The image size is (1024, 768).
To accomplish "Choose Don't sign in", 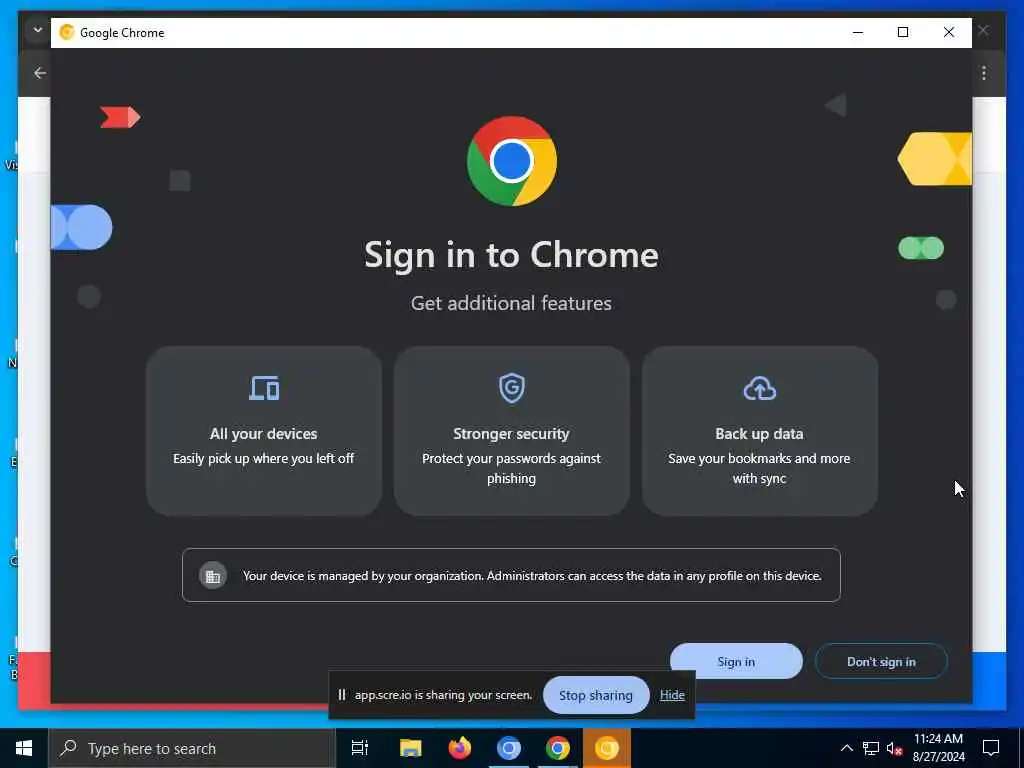I will tap(881, 661).
